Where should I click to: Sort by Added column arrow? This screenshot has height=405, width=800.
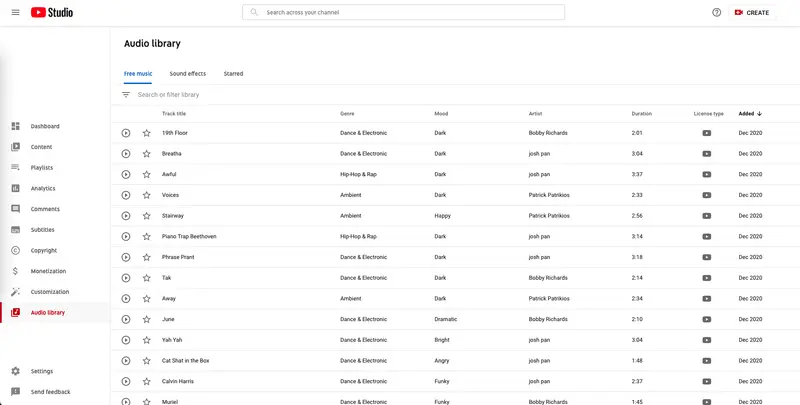coord(759,114)
